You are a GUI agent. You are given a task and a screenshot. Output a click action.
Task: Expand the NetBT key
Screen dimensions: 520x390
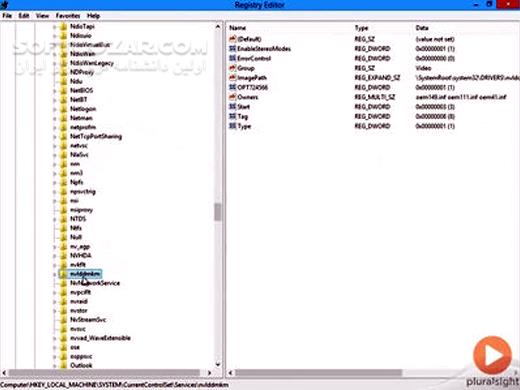point(55,100)
